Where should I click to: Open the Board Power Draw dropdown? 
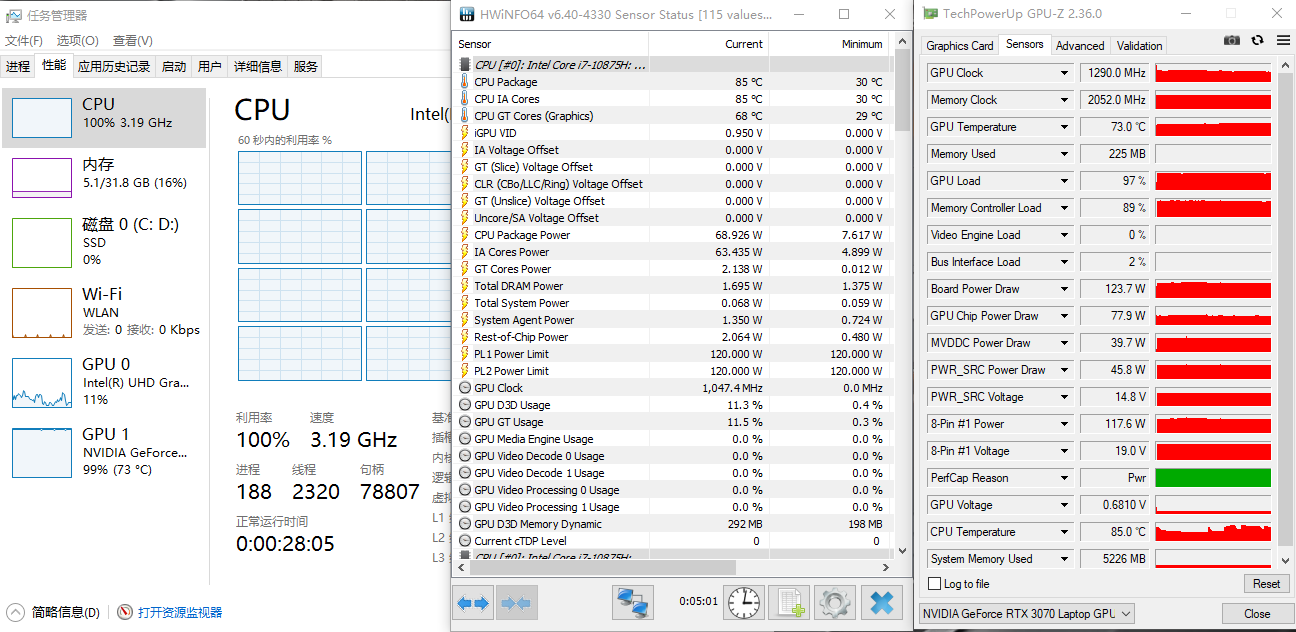click(1065, 289)
